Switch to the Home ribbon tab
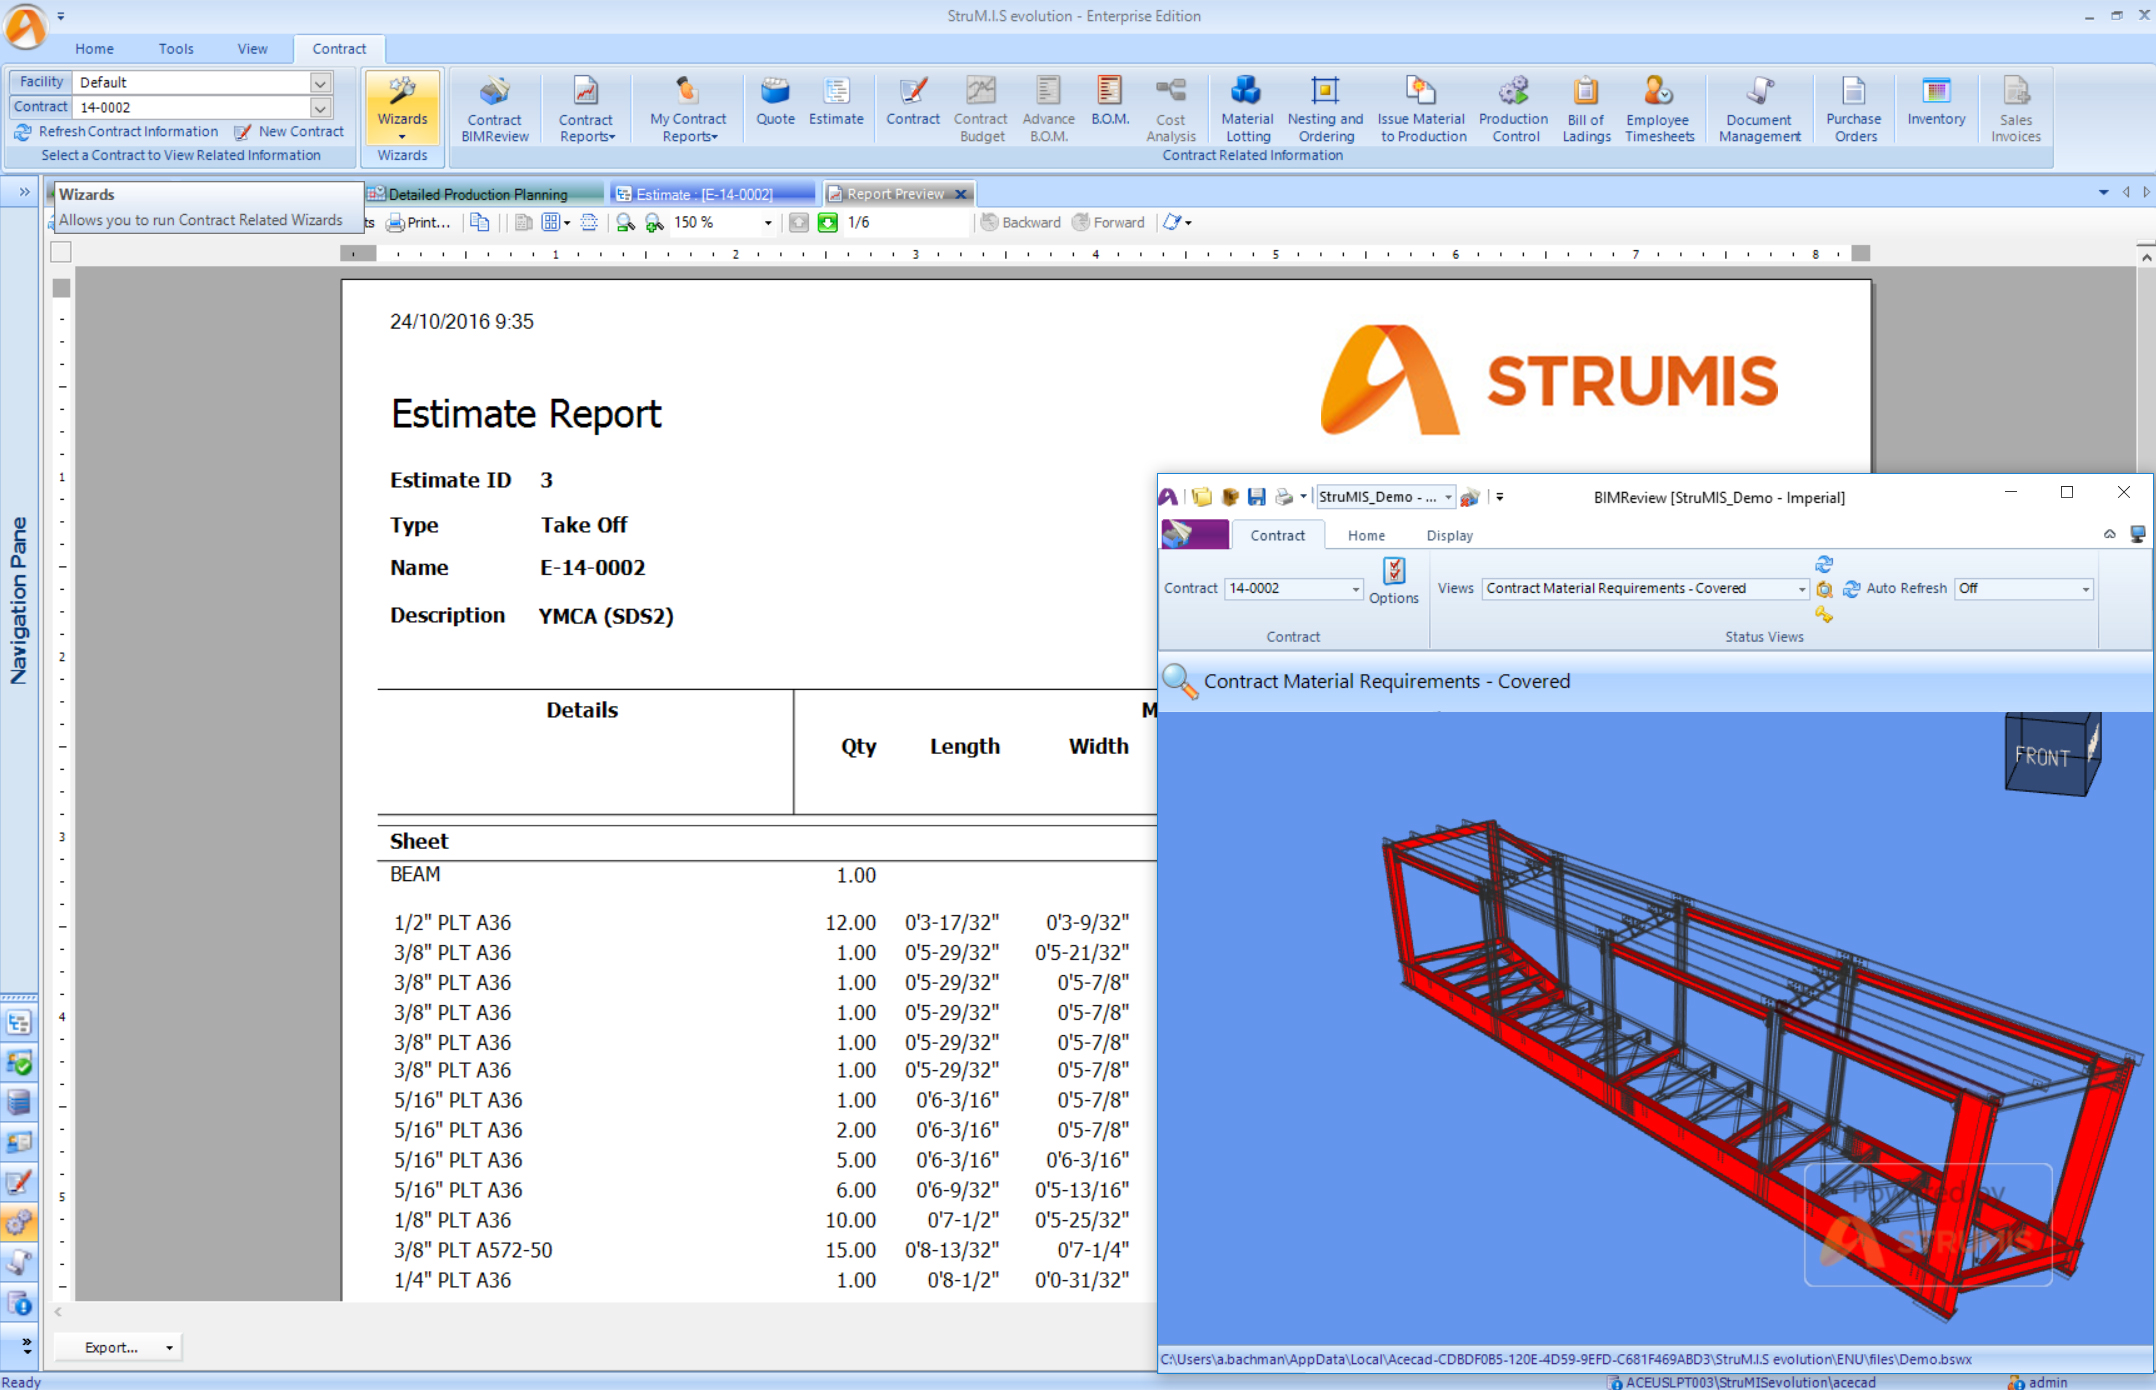The image size is (2156, 1390). coord(94,48)
